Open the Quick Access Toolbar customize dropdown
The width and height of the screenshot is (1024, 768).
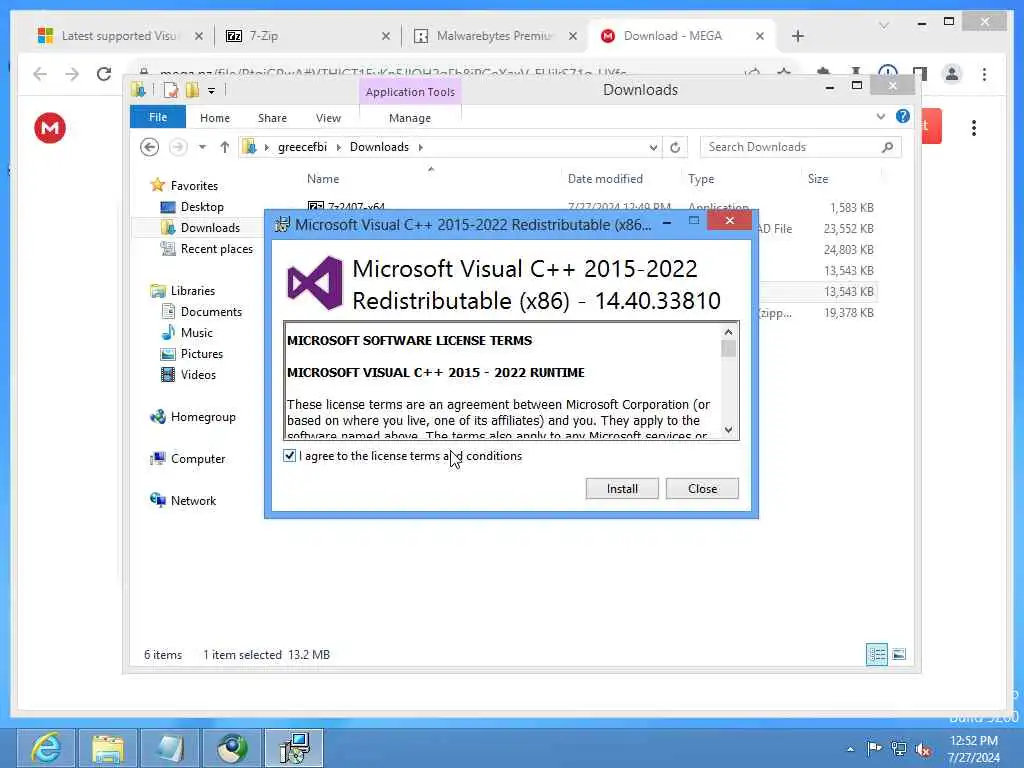click(212, 91)
